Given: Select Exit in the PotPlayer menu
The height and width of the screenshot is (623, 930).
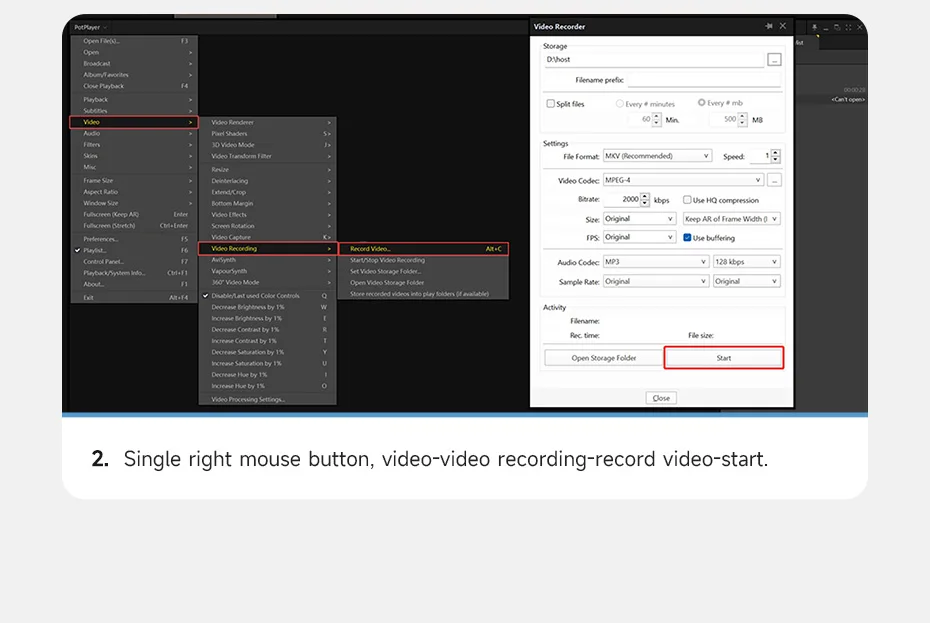Looking at the screenshot, I should 134,298.
